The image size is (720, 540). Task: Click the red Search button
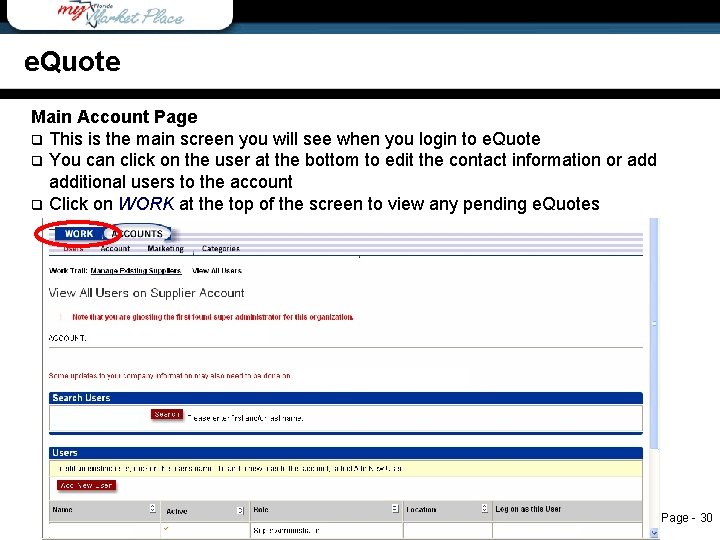click(167, 415)
